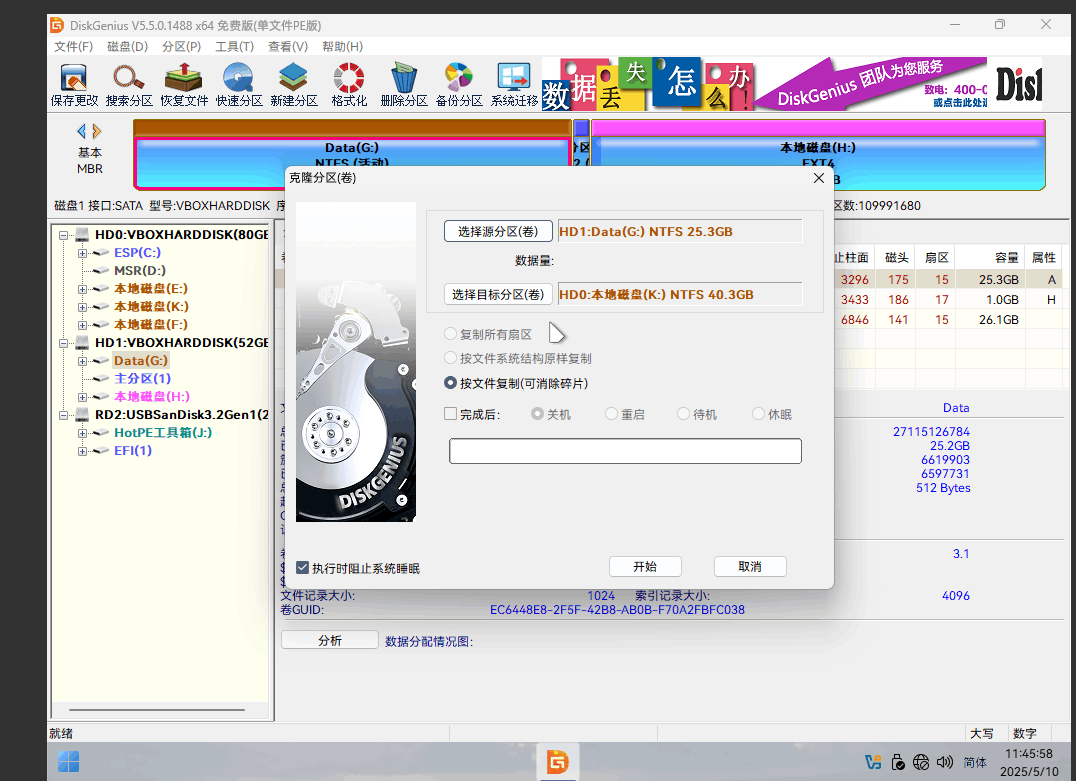Click the HD1 VBOXHARDDISK disk icon in tree
Screen dimensions: 1076x781
(82, 342)
